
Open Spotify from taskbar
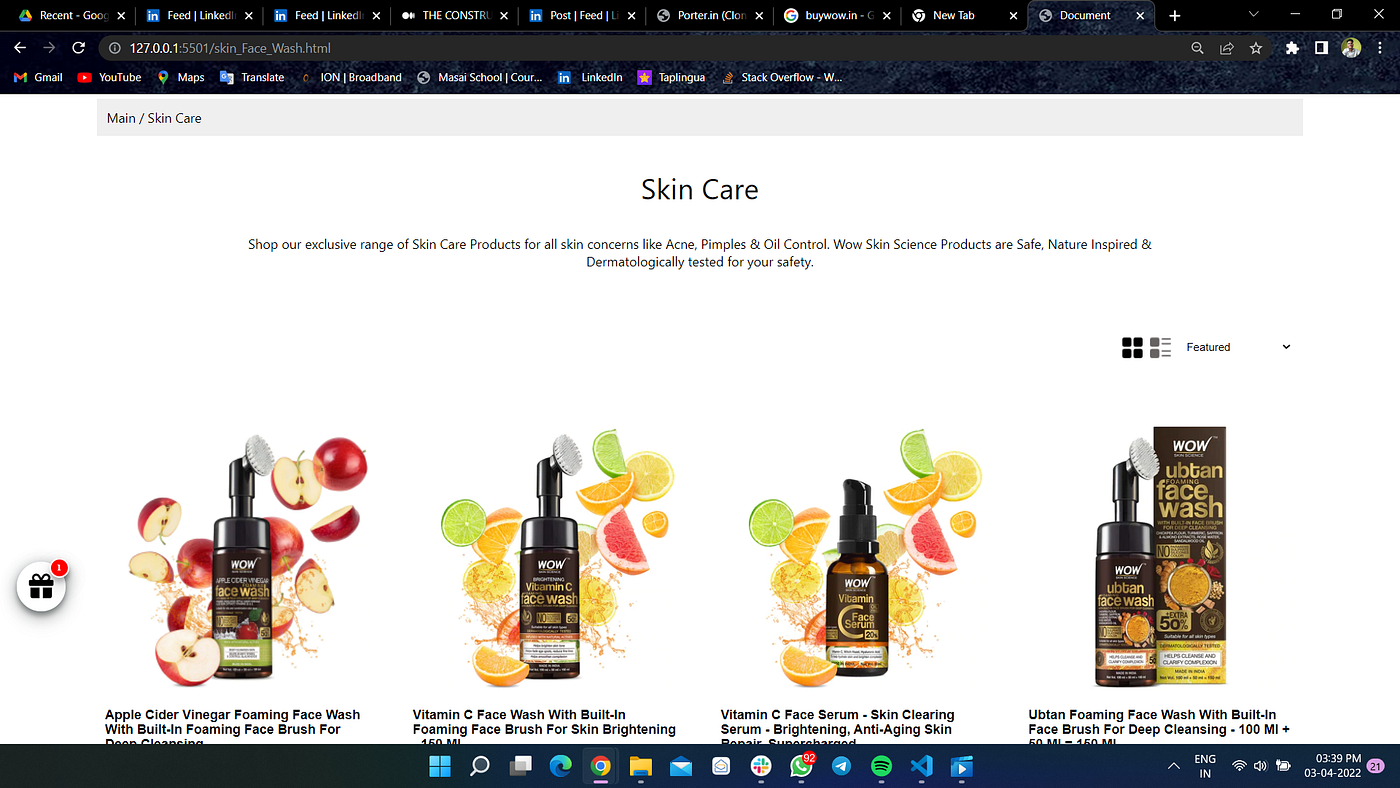pyautogui.click(x=881, y=767)
